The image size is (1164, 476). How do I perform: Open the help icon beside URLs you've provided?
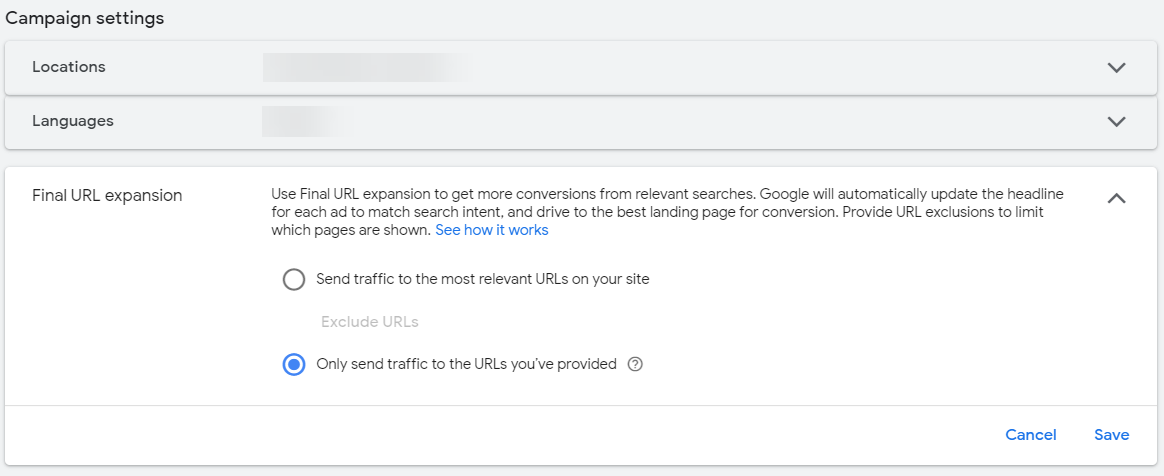click(x=635, y=364)
